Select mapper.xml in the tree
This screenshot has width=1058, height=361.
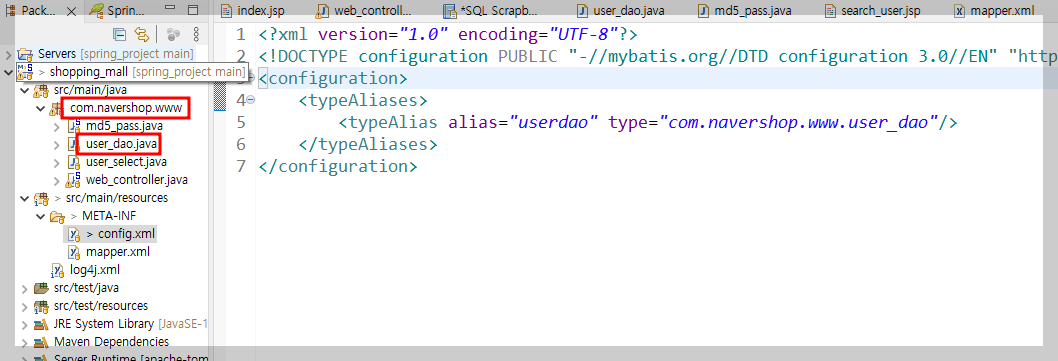(117, 252)
